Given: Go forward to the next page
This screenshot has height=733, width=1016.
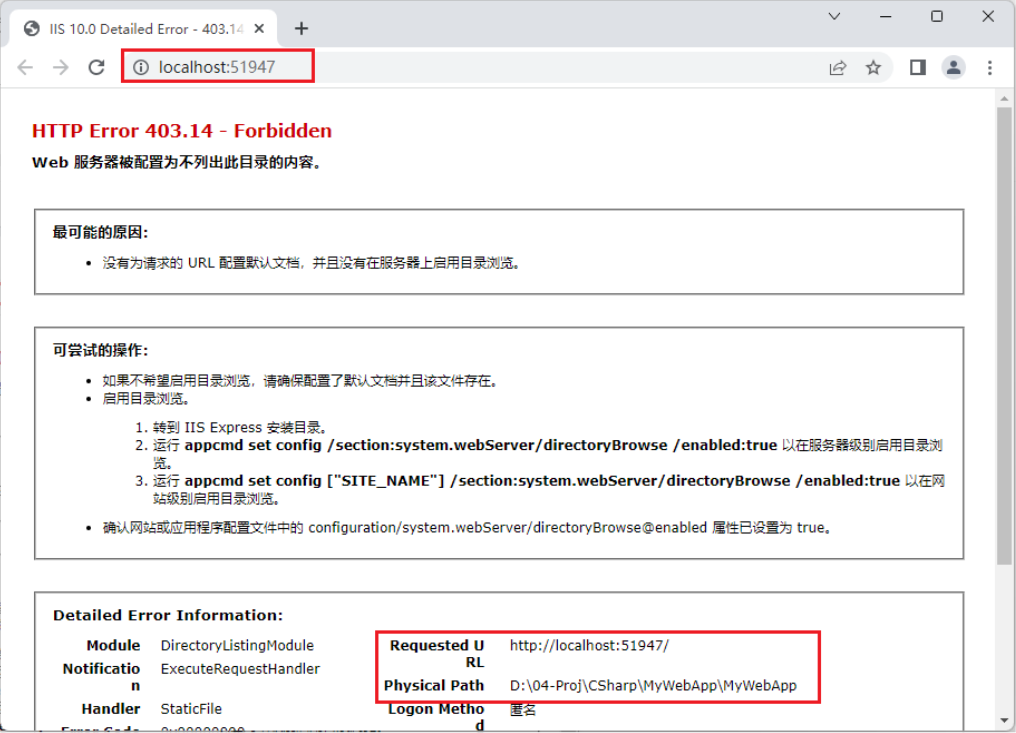Looking at the screenshot, I should click(60, 67).
